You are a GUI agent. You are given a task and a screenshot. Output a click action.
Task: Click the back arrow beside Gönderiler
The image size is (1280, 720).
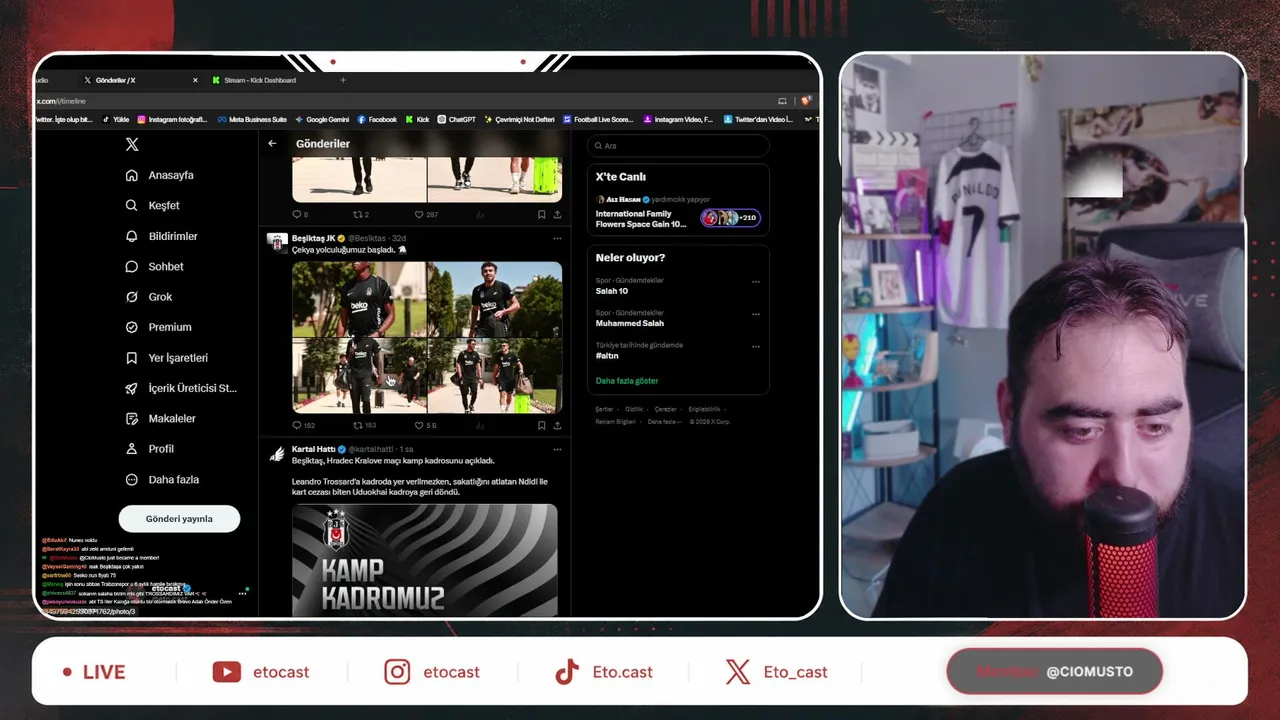[272, 144]
